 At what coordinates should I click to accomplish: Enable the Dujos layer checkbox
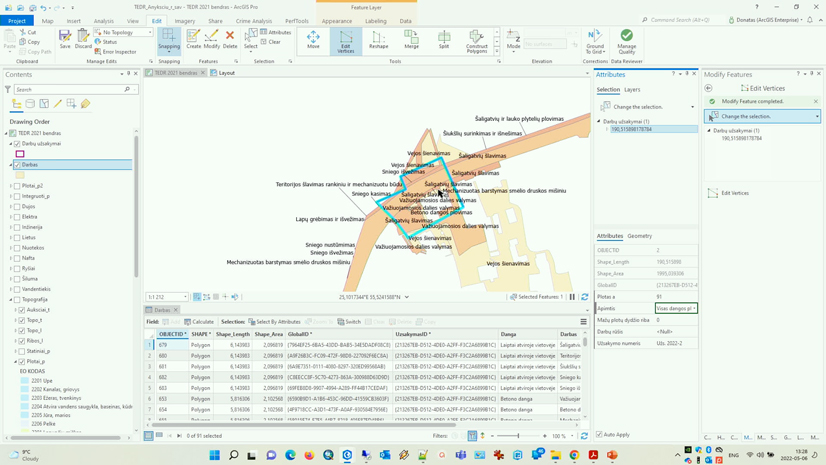[x=17, y=206]
